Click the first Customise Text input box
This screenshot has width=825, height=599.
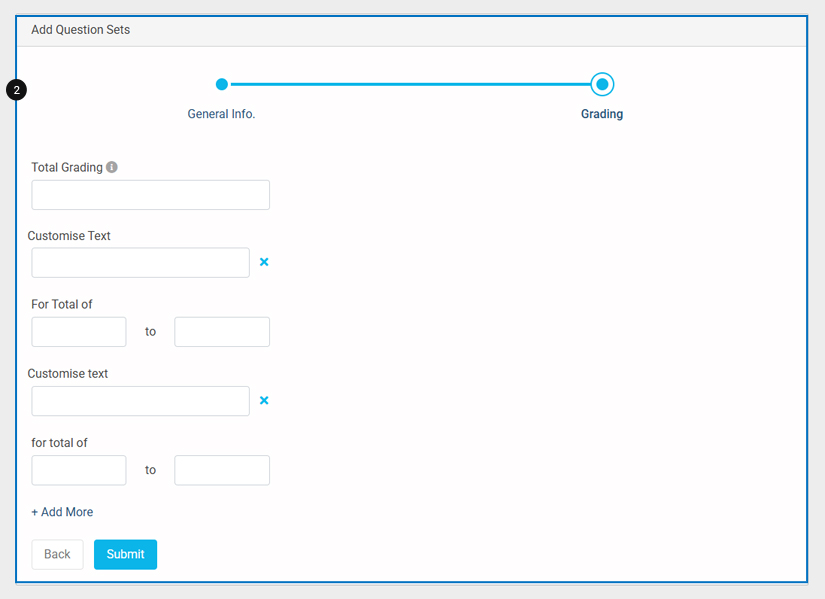[x=140, y=263]
